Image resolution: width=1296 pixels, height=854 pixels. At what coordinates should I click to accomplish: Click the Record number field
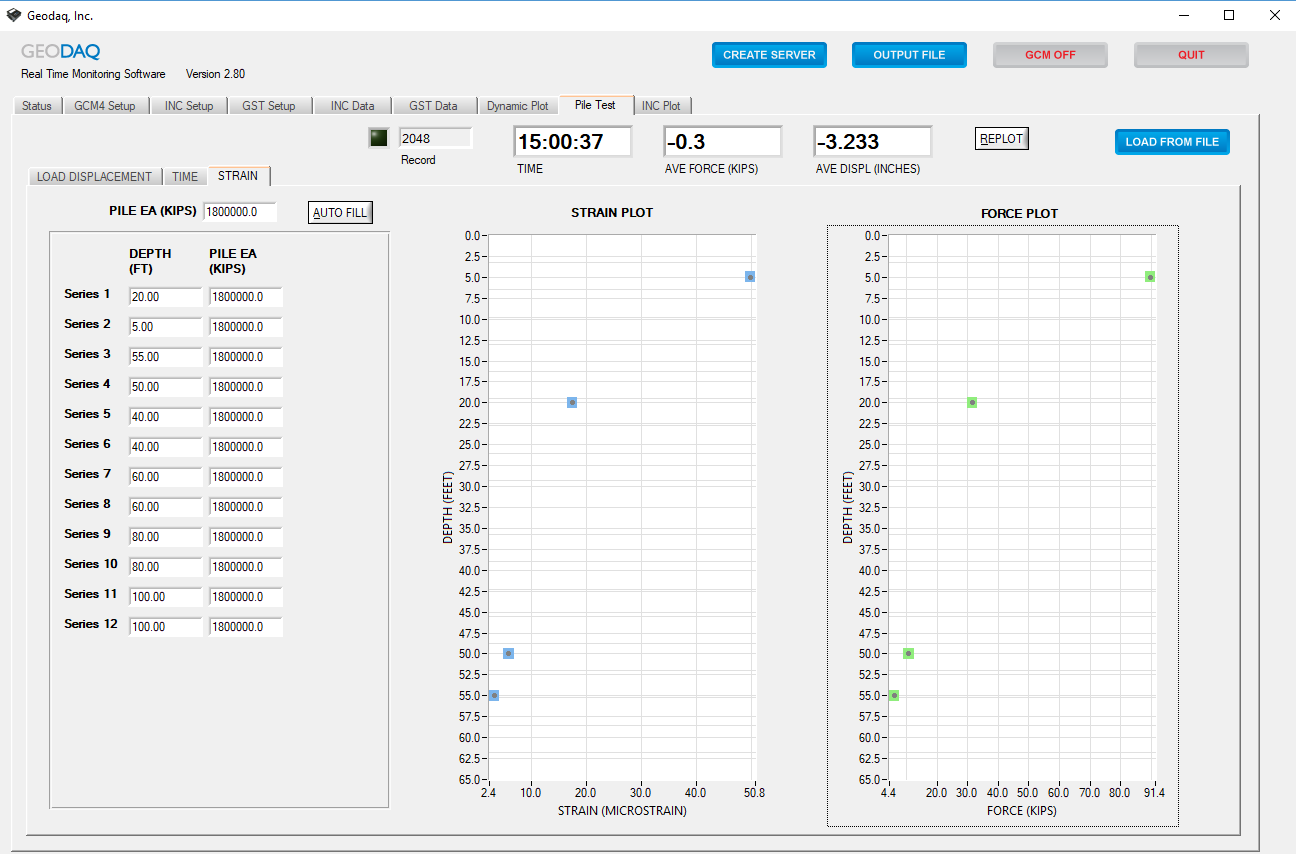pos(435,138)
